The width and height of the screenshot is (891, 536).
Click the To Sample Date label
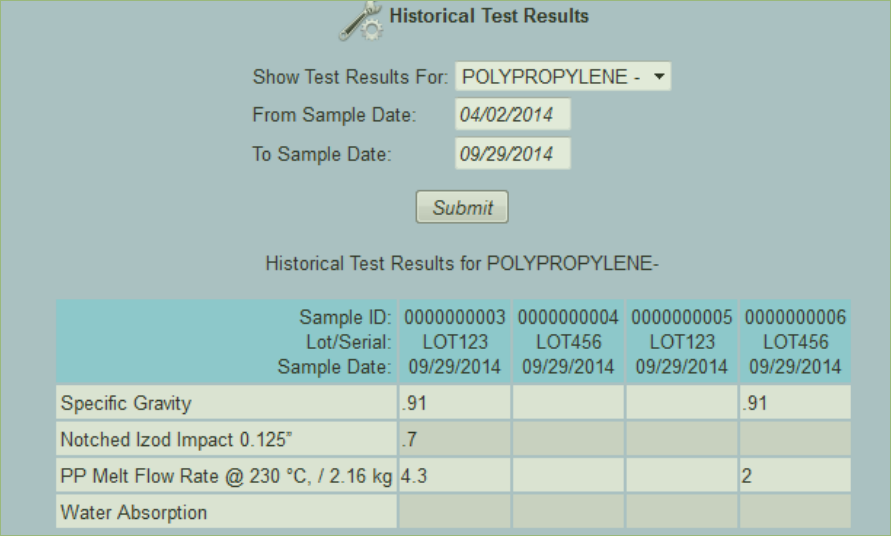click(322, 154)
